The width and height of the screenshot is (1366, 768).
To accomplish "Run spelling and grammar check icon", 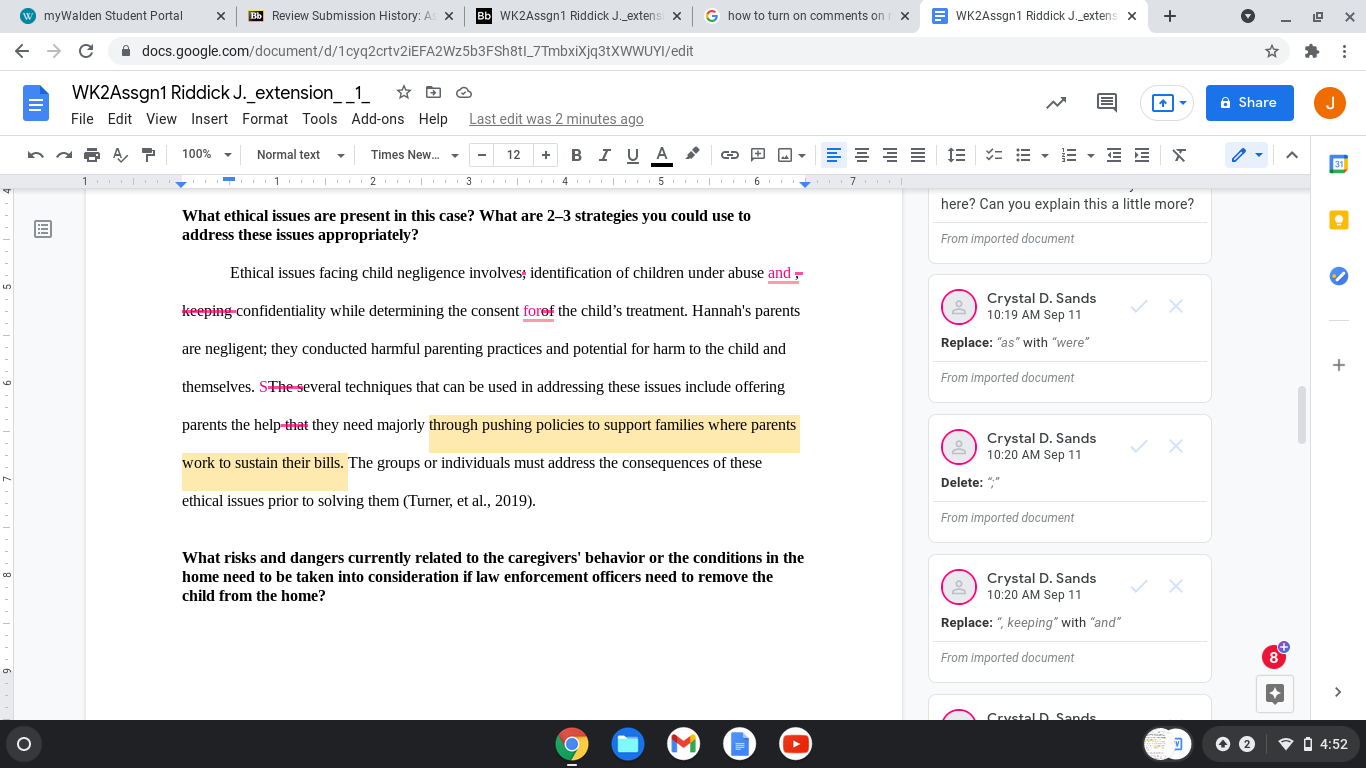I will (x=120, y=155).
